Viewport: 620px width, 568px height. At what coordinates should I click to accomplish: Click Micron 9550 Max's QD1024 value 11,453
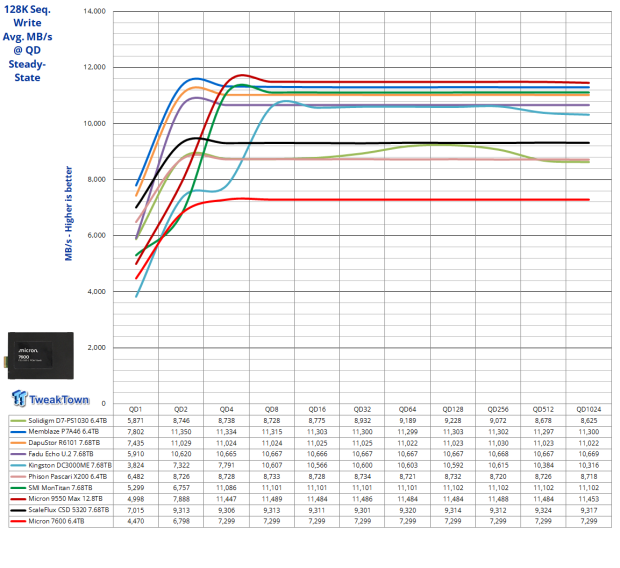coord(589,499)
